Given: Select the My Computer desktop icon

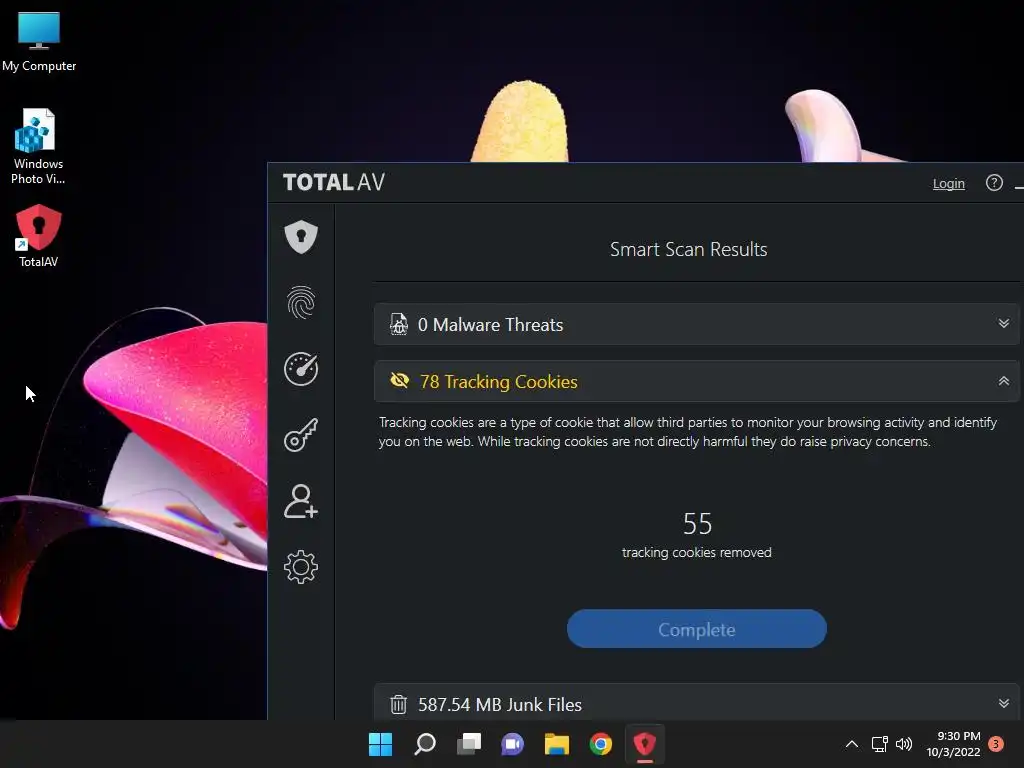Looking at the screenshot, I should 39,41.
